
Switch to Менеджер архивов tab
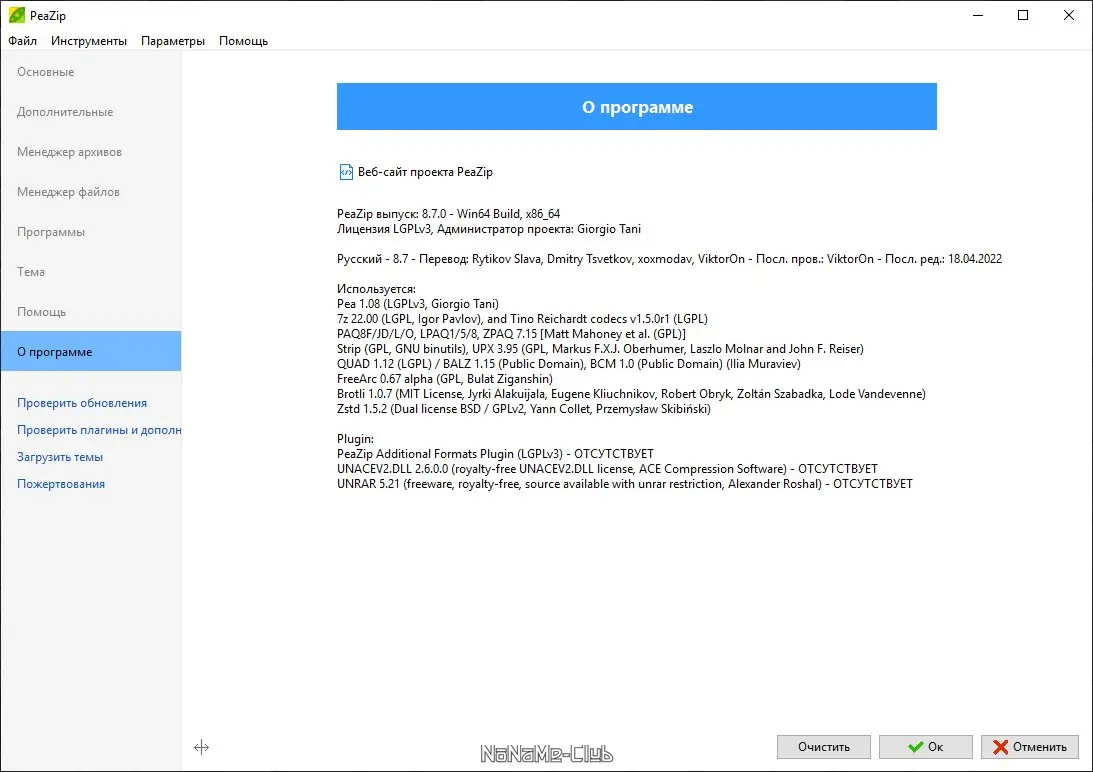pyautogui.click(x=91, y=151)
